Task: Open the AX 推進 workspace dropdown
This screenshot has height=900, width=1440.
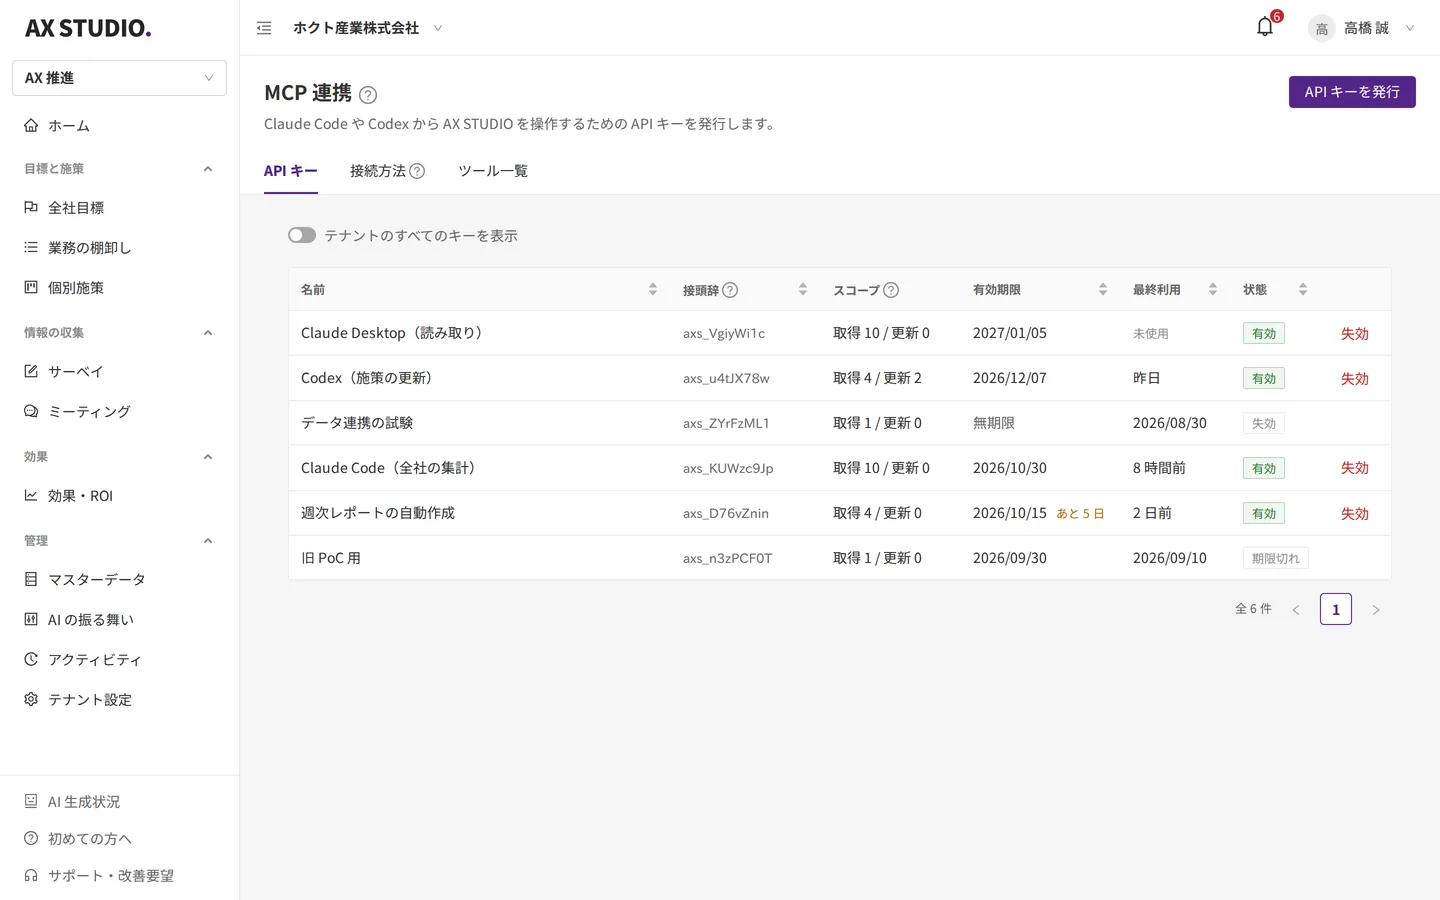Action: 119,78
